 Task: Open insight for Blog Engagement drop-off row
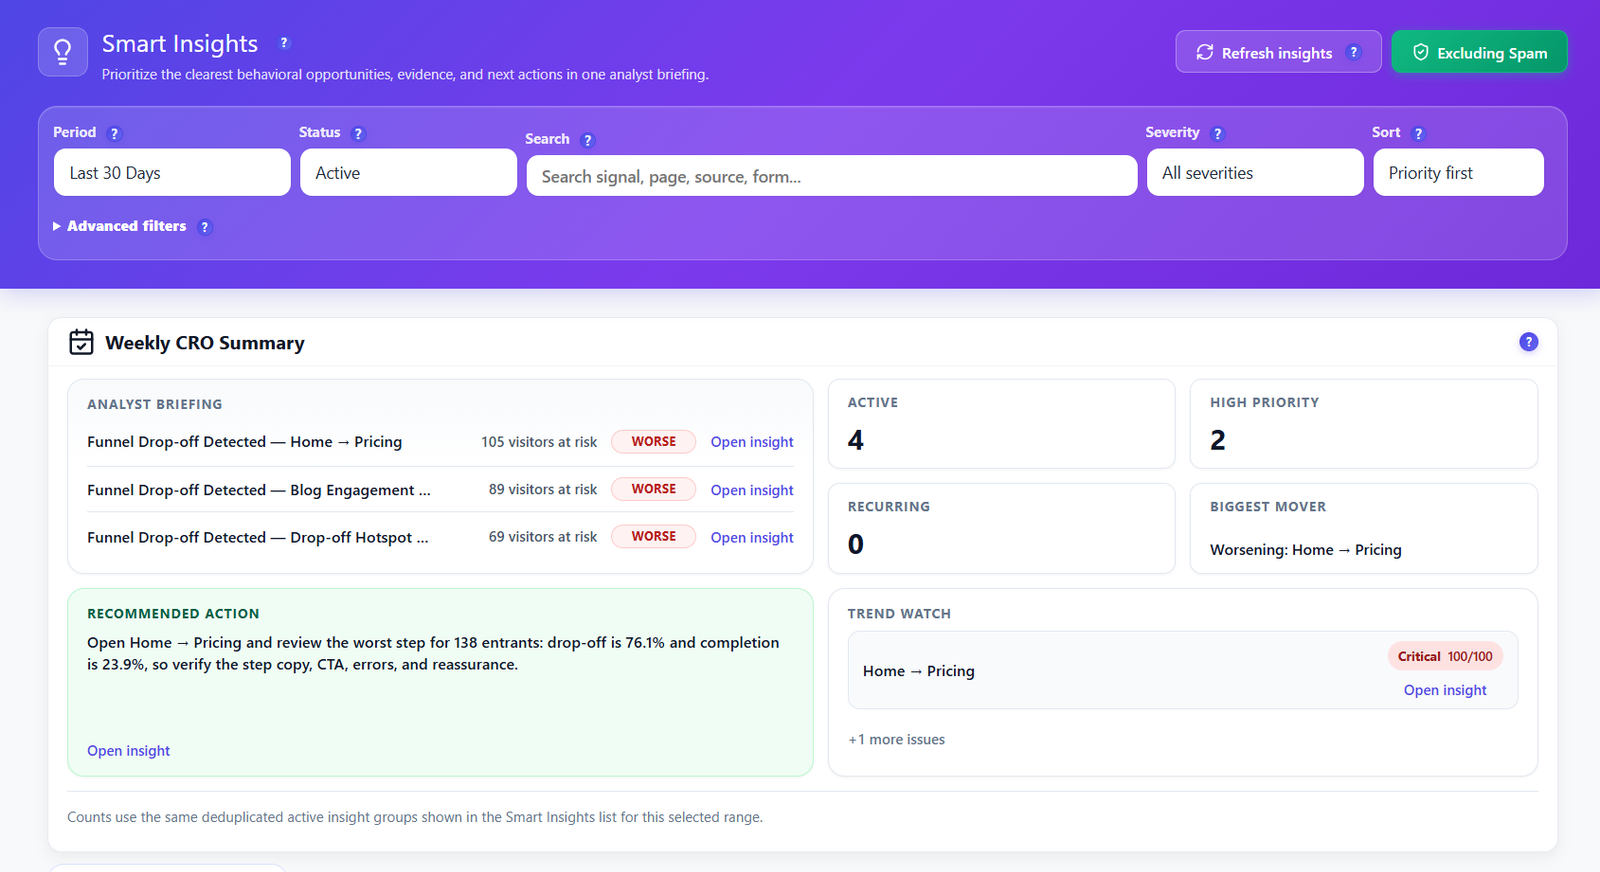pyautogui.click(x=752, y=490)
